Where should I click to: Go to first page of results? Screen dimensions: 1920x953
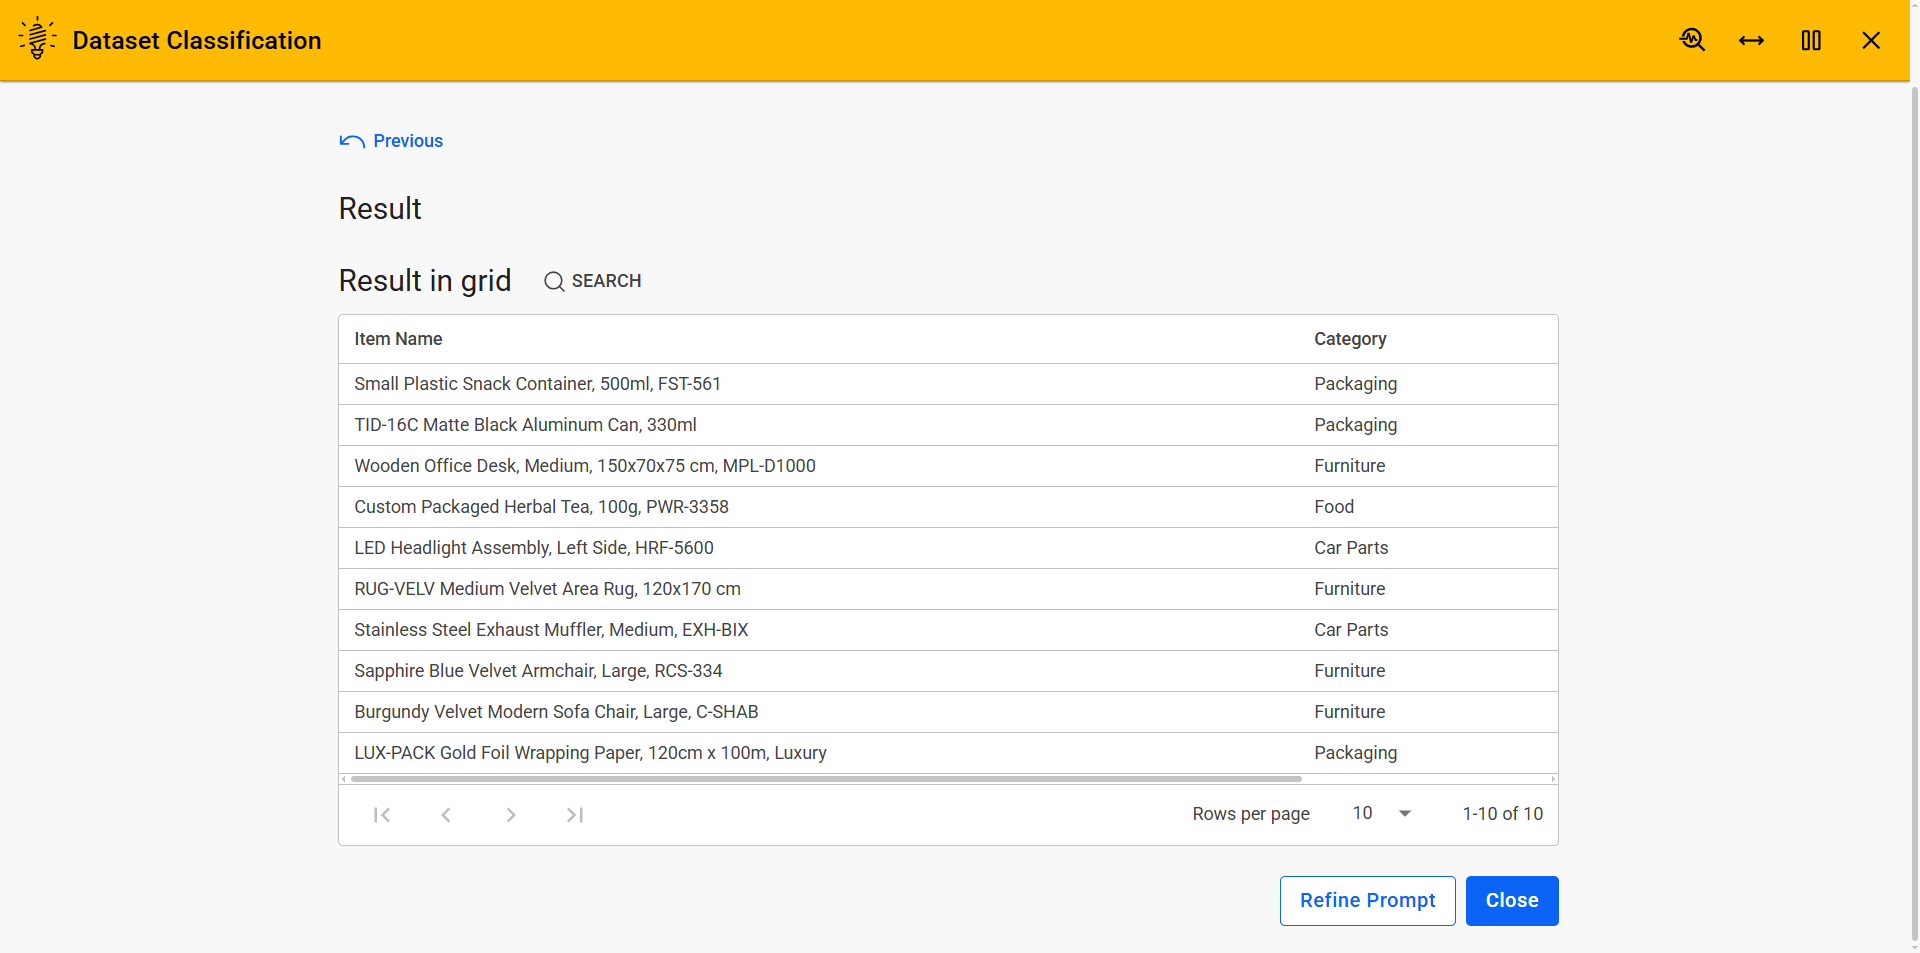[382, 815]
